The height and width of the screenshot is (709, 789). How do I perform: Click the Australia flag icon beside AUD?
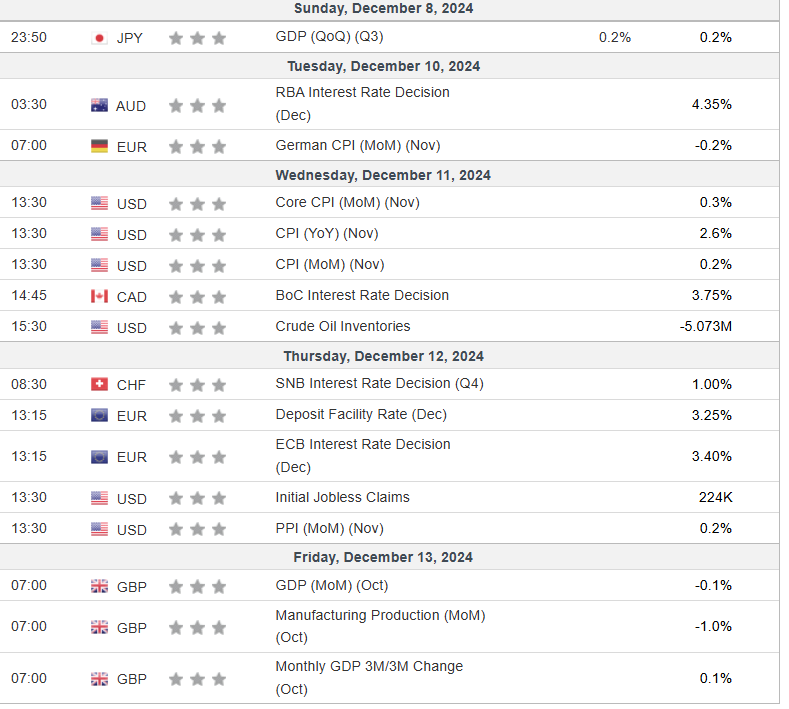[99, 105]
